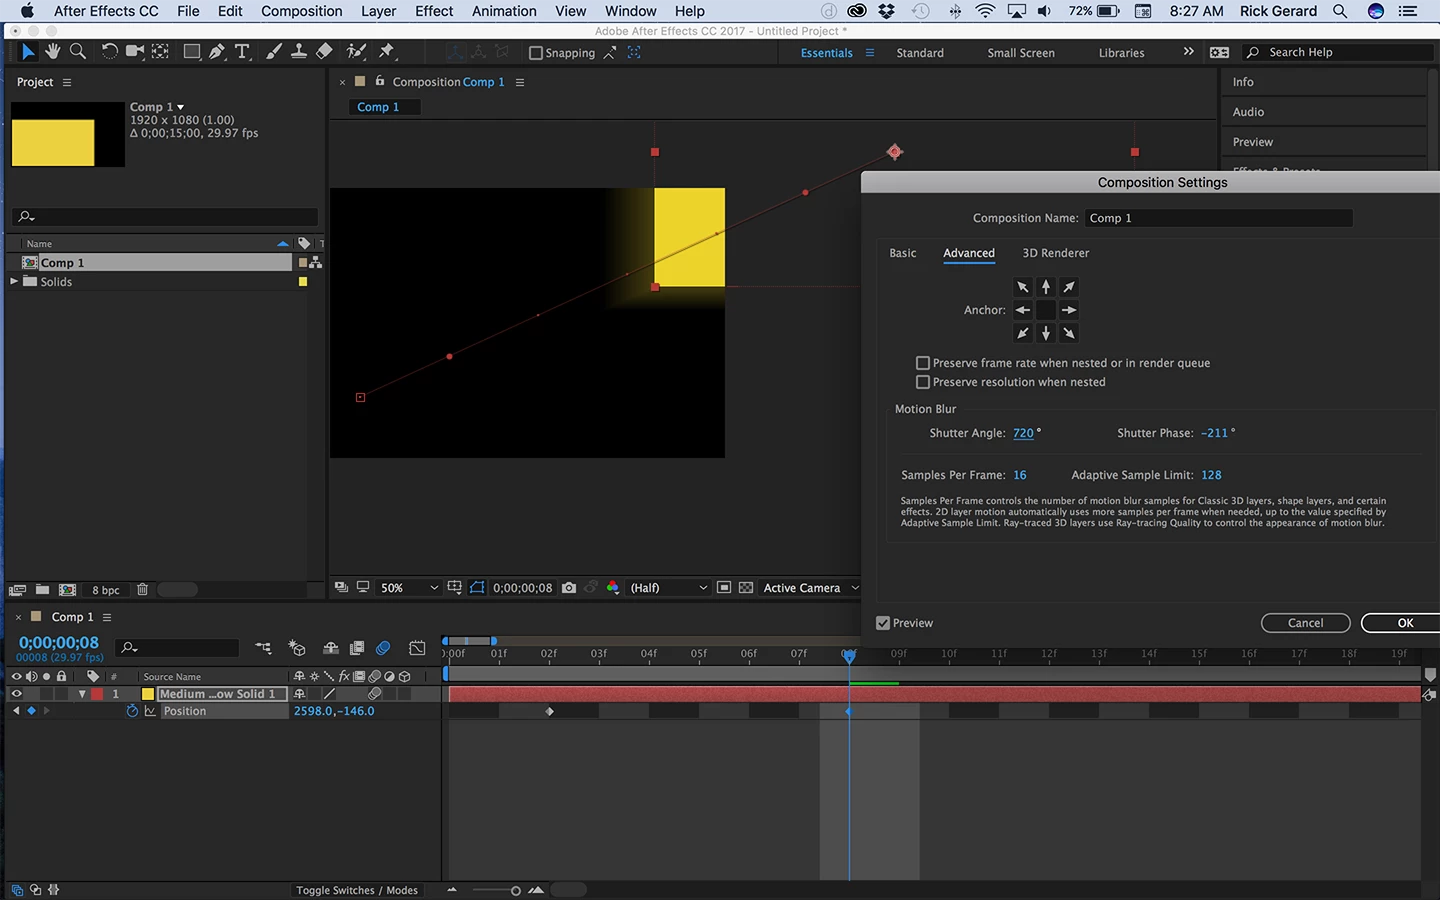The image size is (1440, 900).
Task: Click the Shutter Angle 720 value
Action: point(1023,433)
